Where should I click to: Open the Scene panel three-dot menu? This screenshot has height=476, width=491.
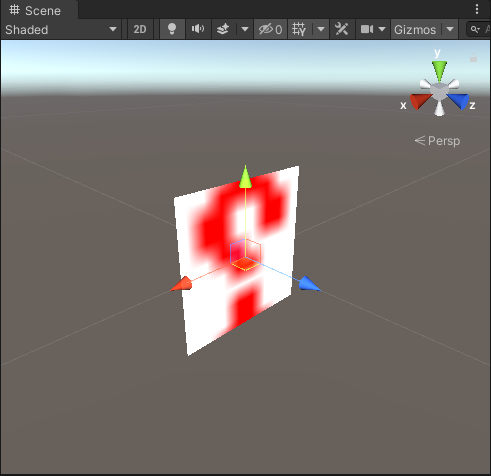[477, 9]
